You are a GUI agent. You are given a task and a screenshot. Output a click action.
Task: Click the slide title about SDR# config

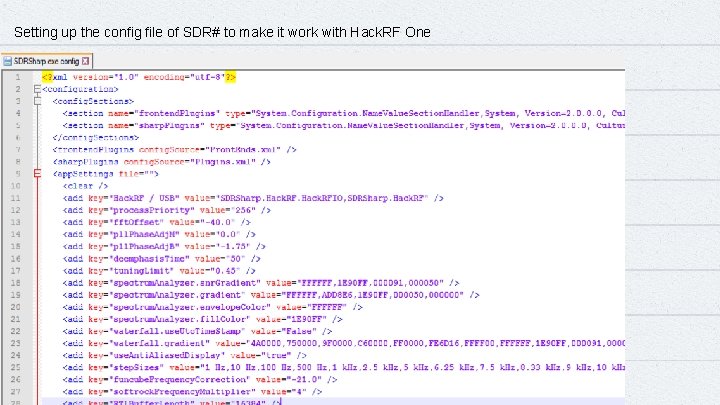pos(222,32)
